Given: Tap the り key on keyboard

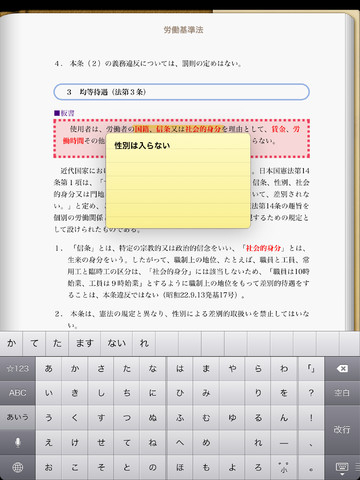Looking at the screenshot, I should coord(258,393).
